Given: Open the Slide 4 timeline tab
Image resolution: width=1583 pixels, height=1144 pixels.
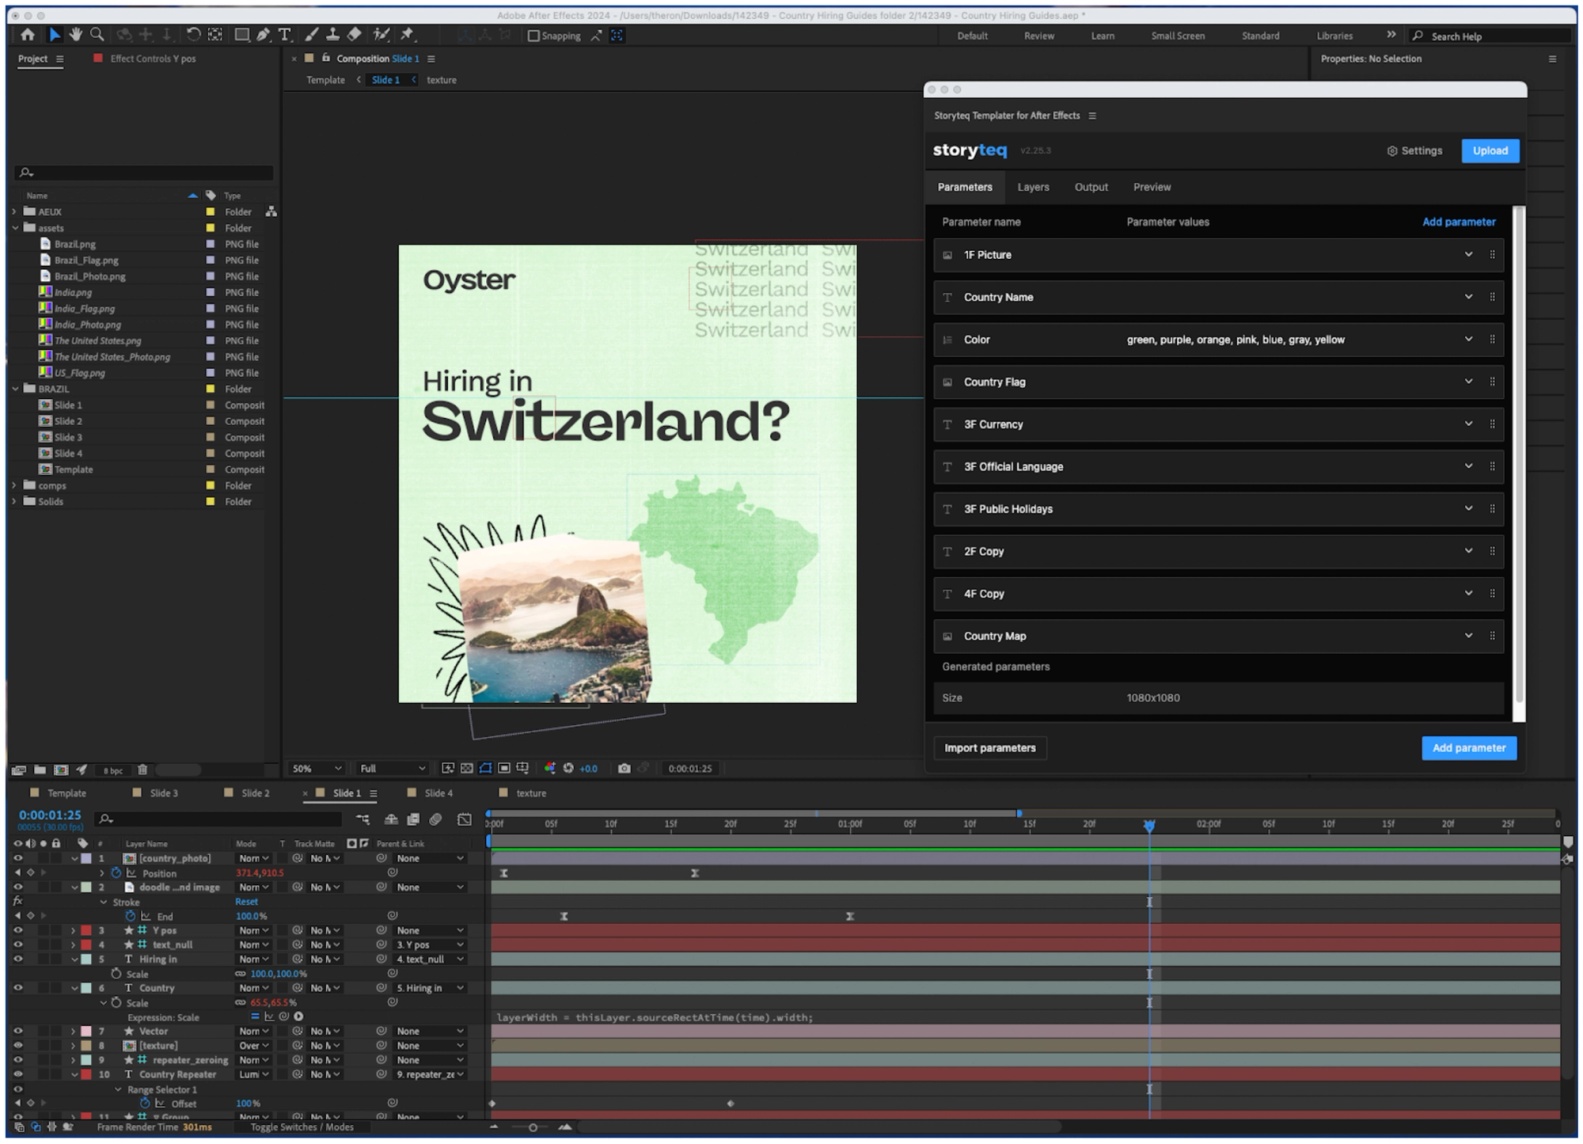Looking at the screenshot, I should [438, 794].
